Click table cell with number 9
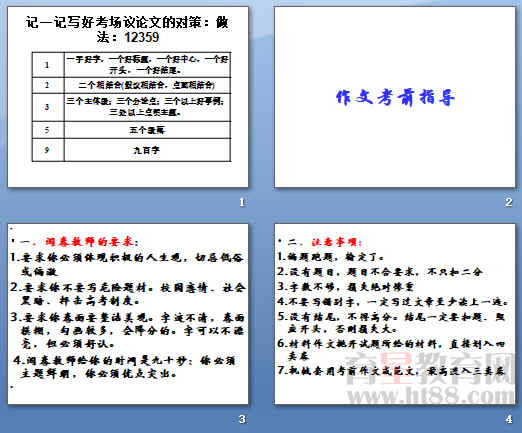 (48, 150)
